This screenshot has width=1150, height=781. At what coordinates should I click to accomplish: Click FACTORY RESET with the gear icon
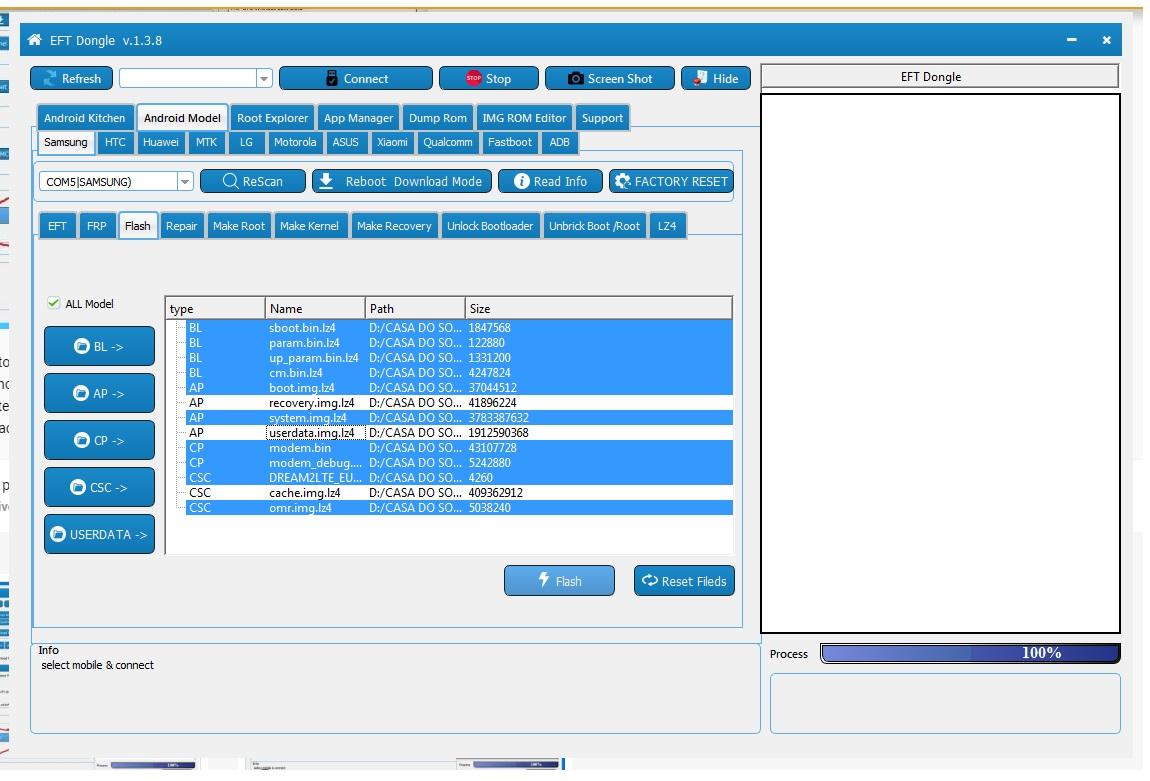[671, 181]
